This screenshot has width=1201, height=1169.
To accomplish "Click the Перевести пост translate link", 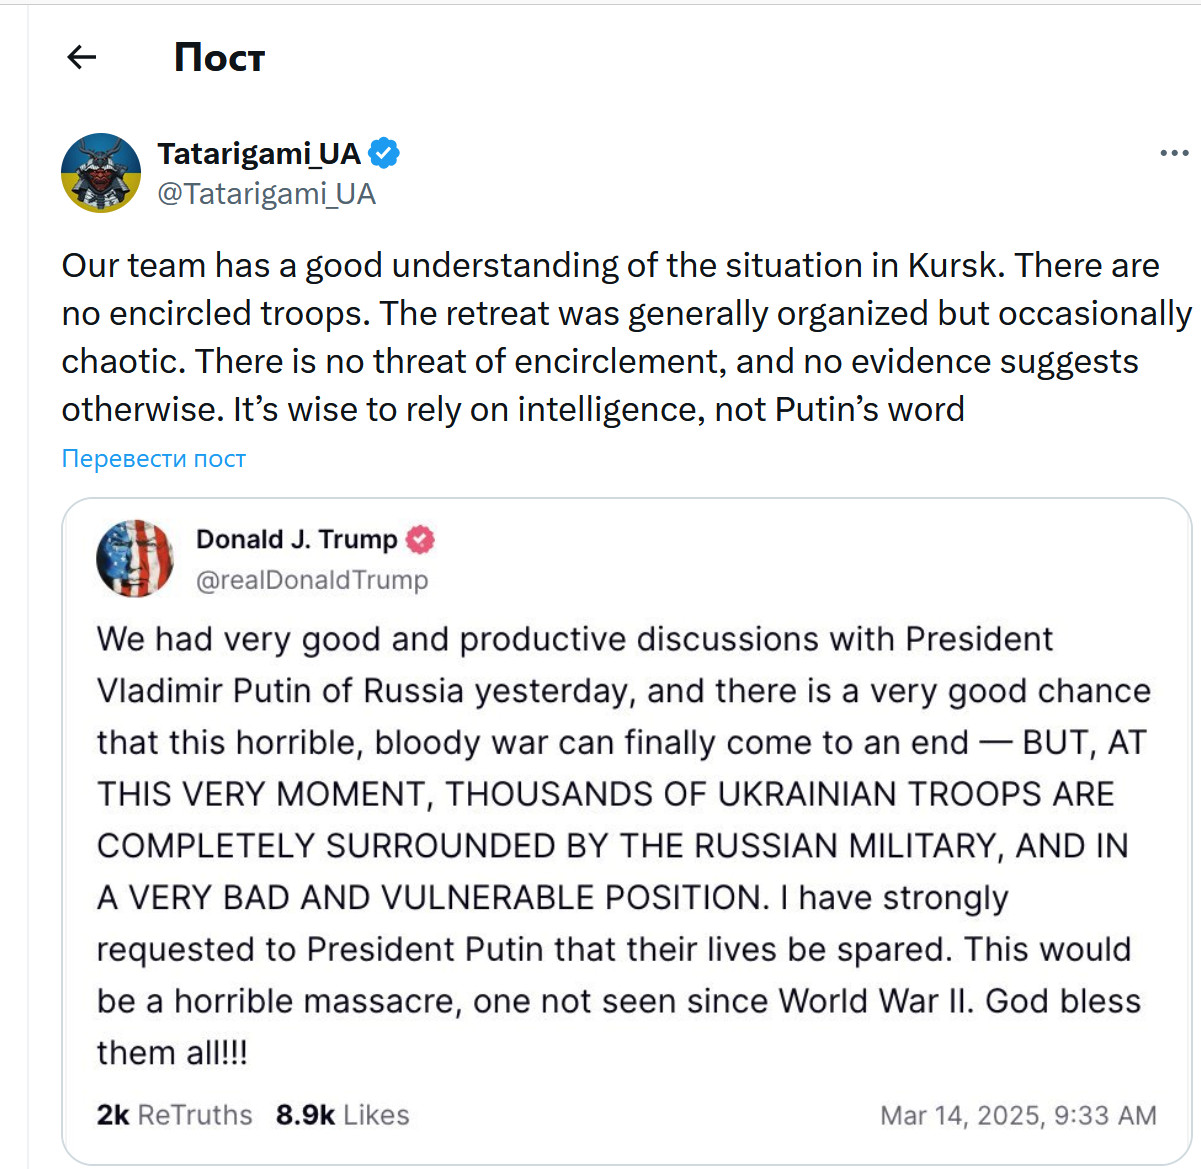I will [153, 459].
